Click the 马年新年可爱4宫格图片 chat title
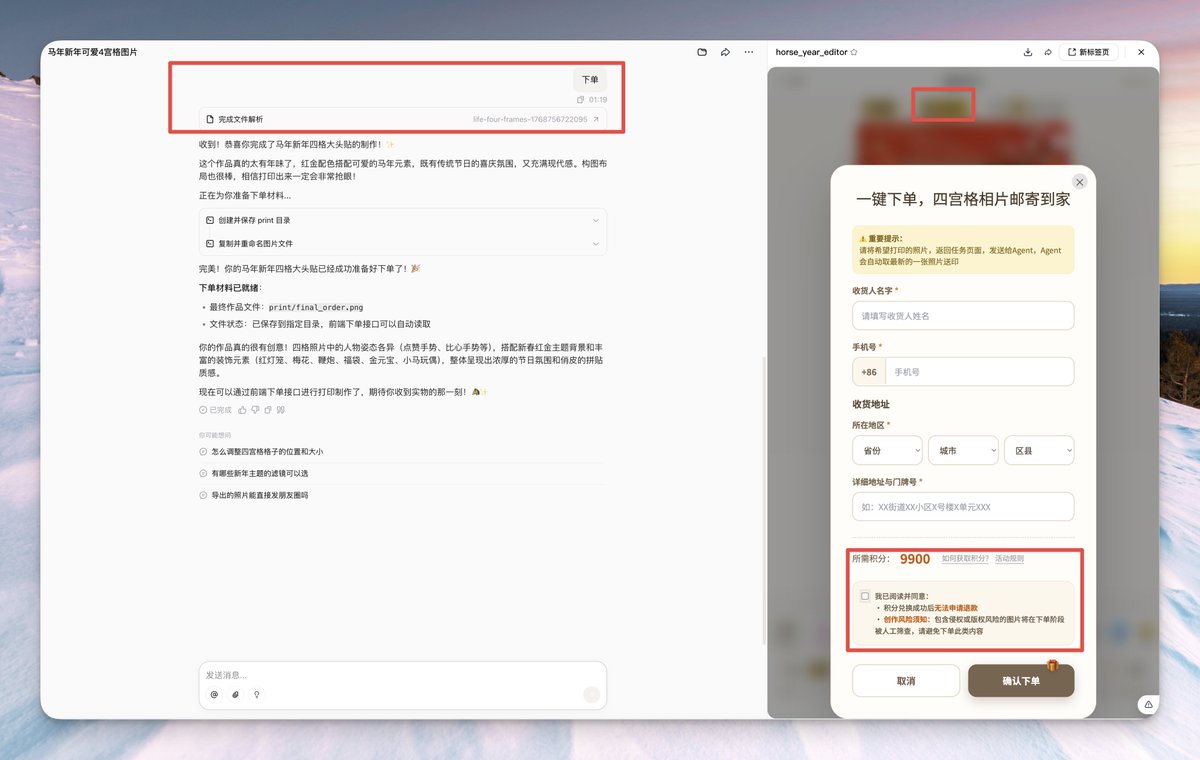The image size is (1200, 760). (x=93, y=52)
